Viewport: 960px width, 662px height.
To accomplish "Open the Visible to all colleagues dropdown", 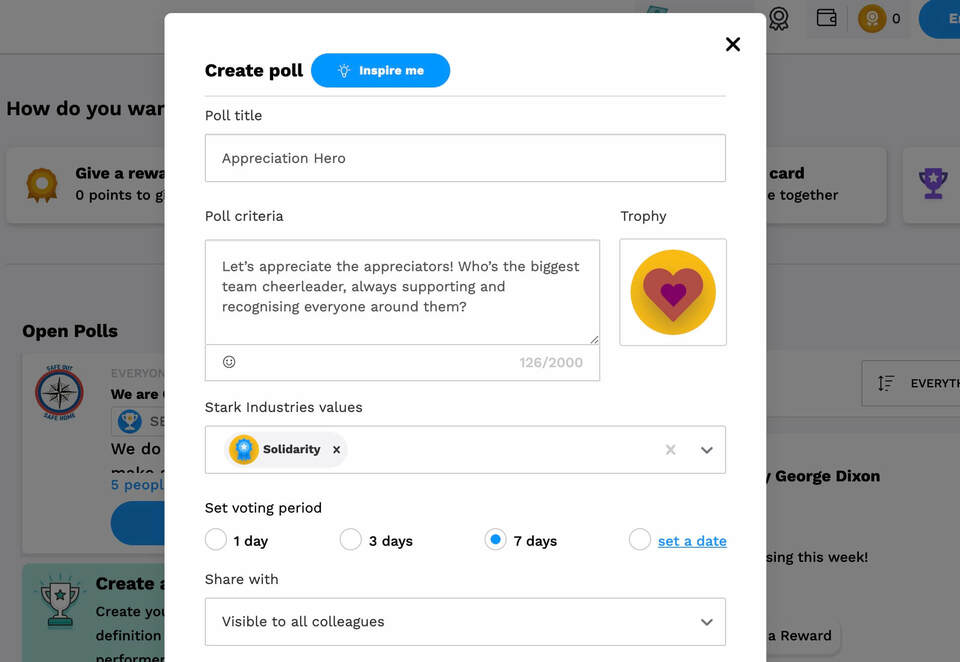I will [465, 621].
